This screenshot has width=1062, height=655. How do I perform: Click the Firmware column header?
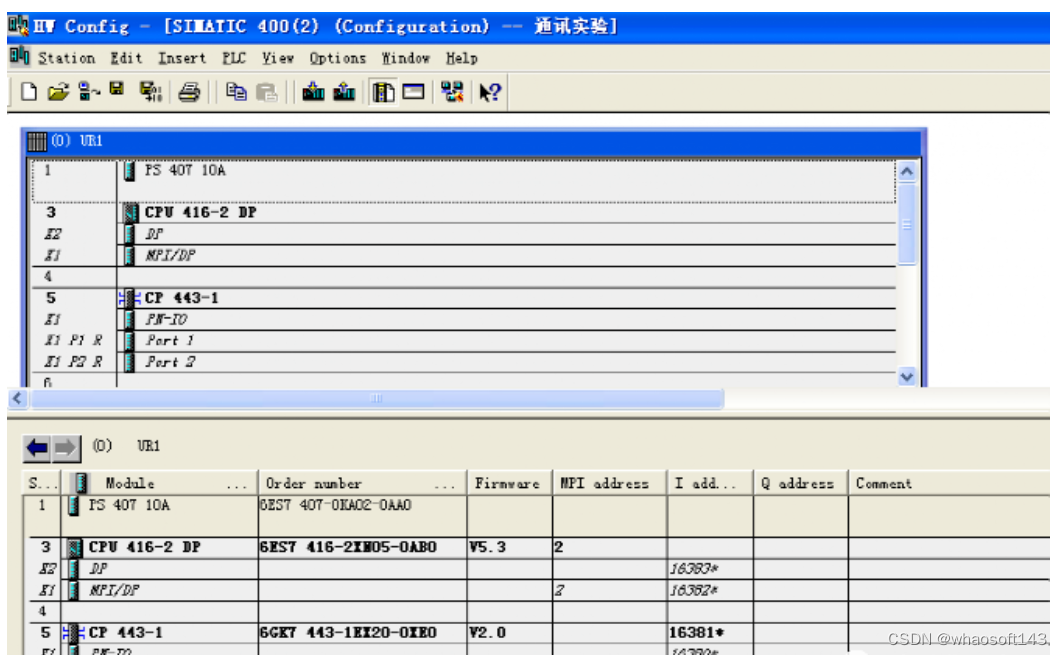click(x=509, y=483)
